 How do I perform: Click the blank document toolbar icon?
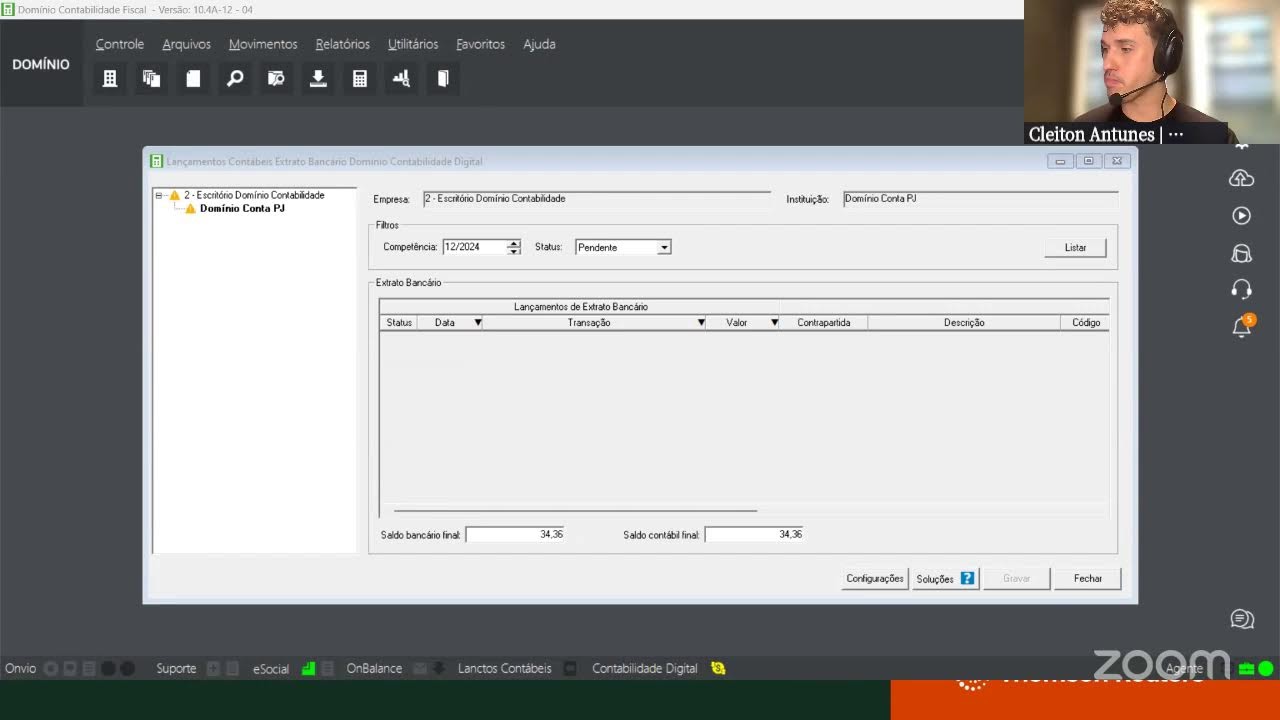(193, 78)
